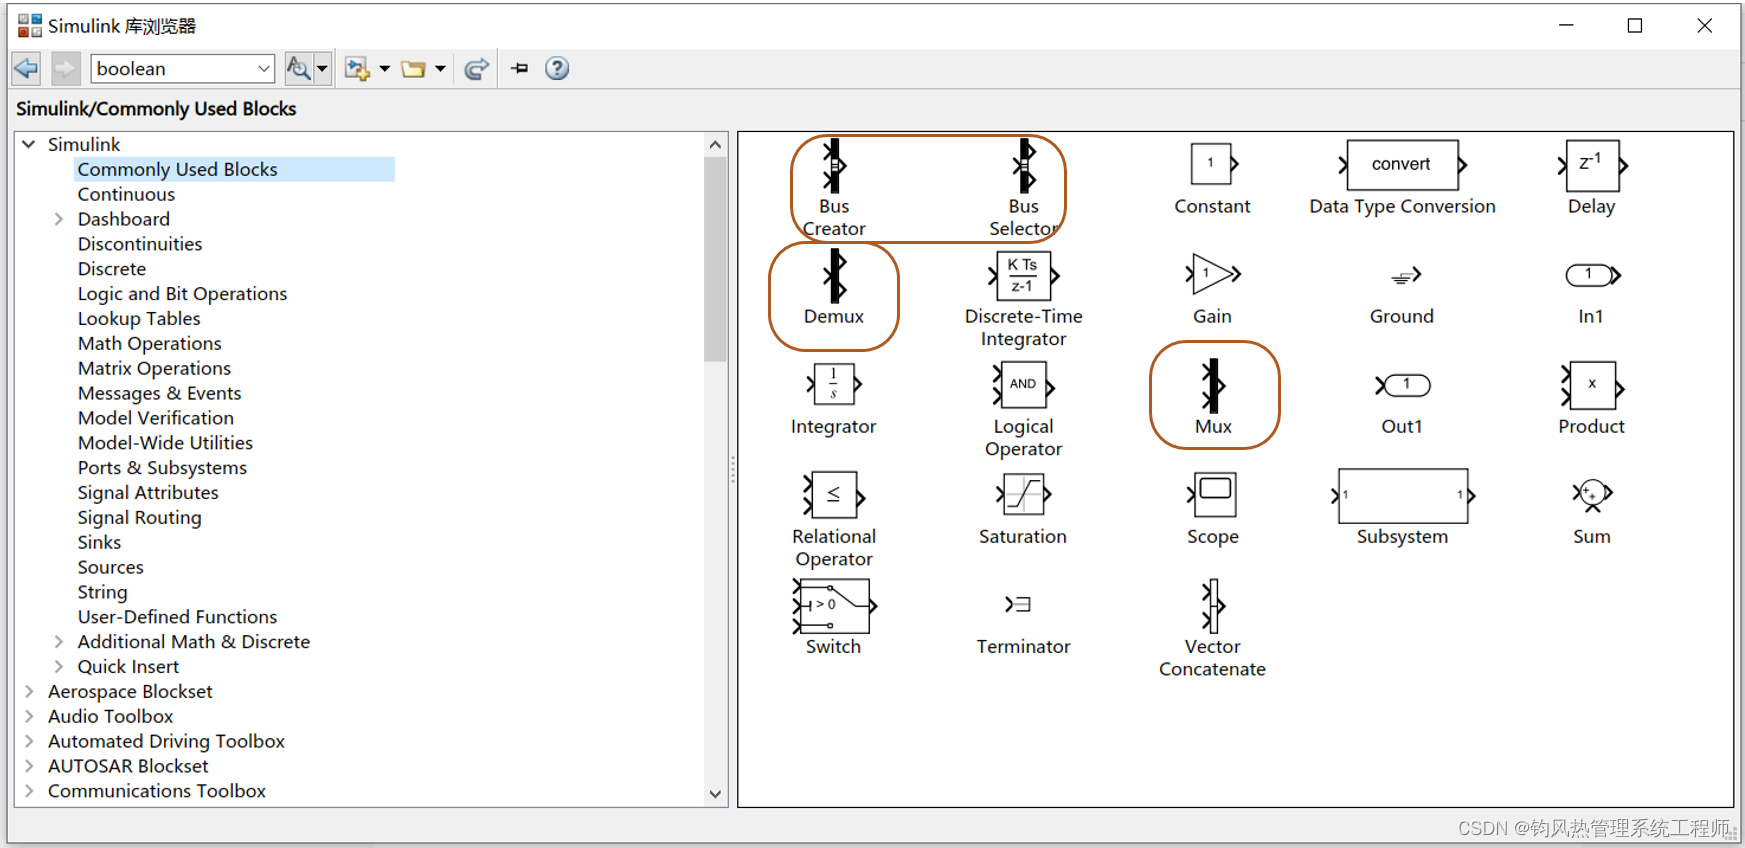Click the Terminator block icon
Screen dimensions: 1745x848
tap(1018, 604)
